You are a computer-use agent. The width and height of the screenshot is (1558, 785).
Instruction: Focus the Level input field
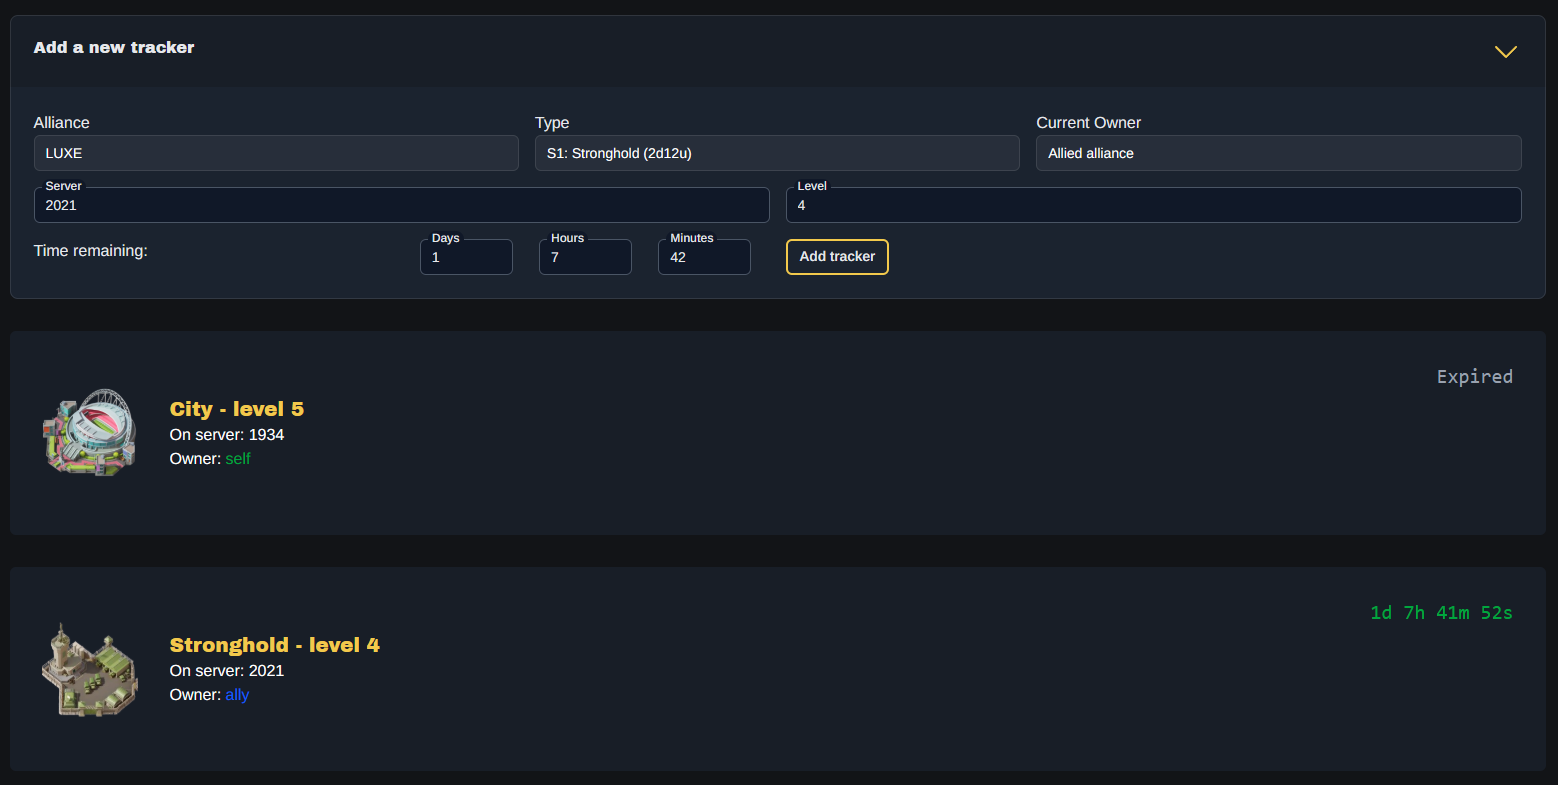tap(1154, 205)
